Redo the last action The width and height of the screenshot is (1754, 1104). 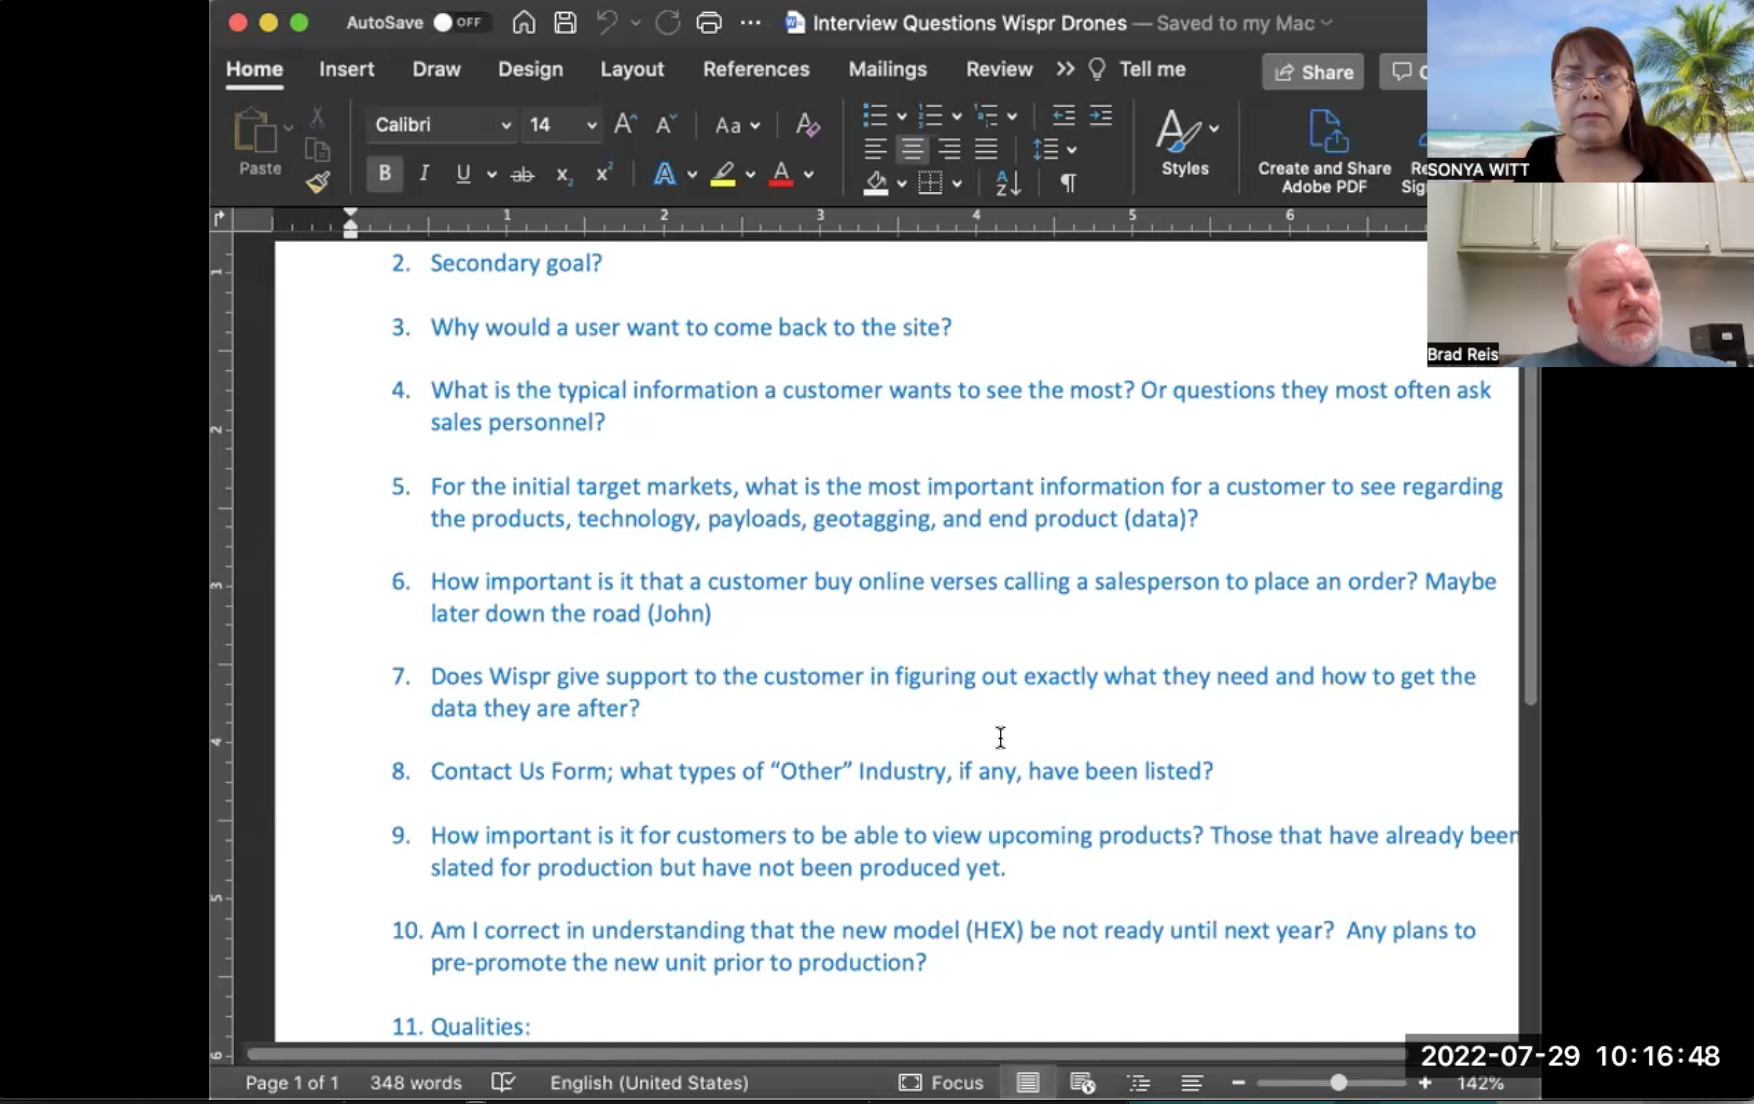(x=668, y=22)
